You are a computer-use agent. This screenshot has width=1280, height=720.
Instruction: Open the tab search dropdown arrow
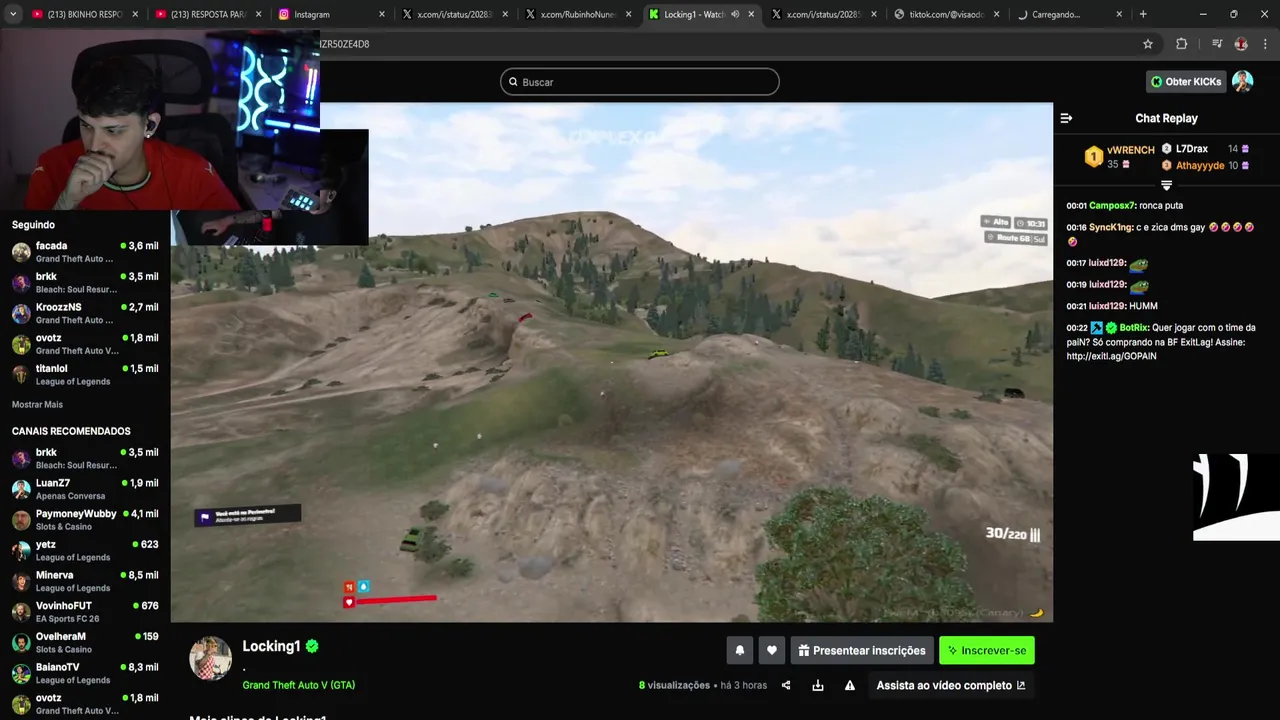coord(14,14)
